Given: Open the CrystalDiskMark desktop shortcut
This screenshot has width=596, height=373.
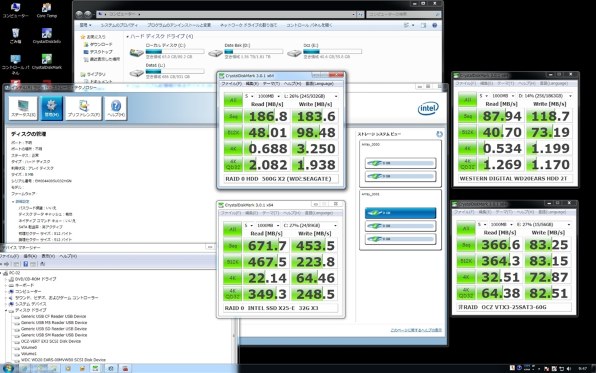Looking at the screenshot, I should pyautogui.click(x=47, y=62).
